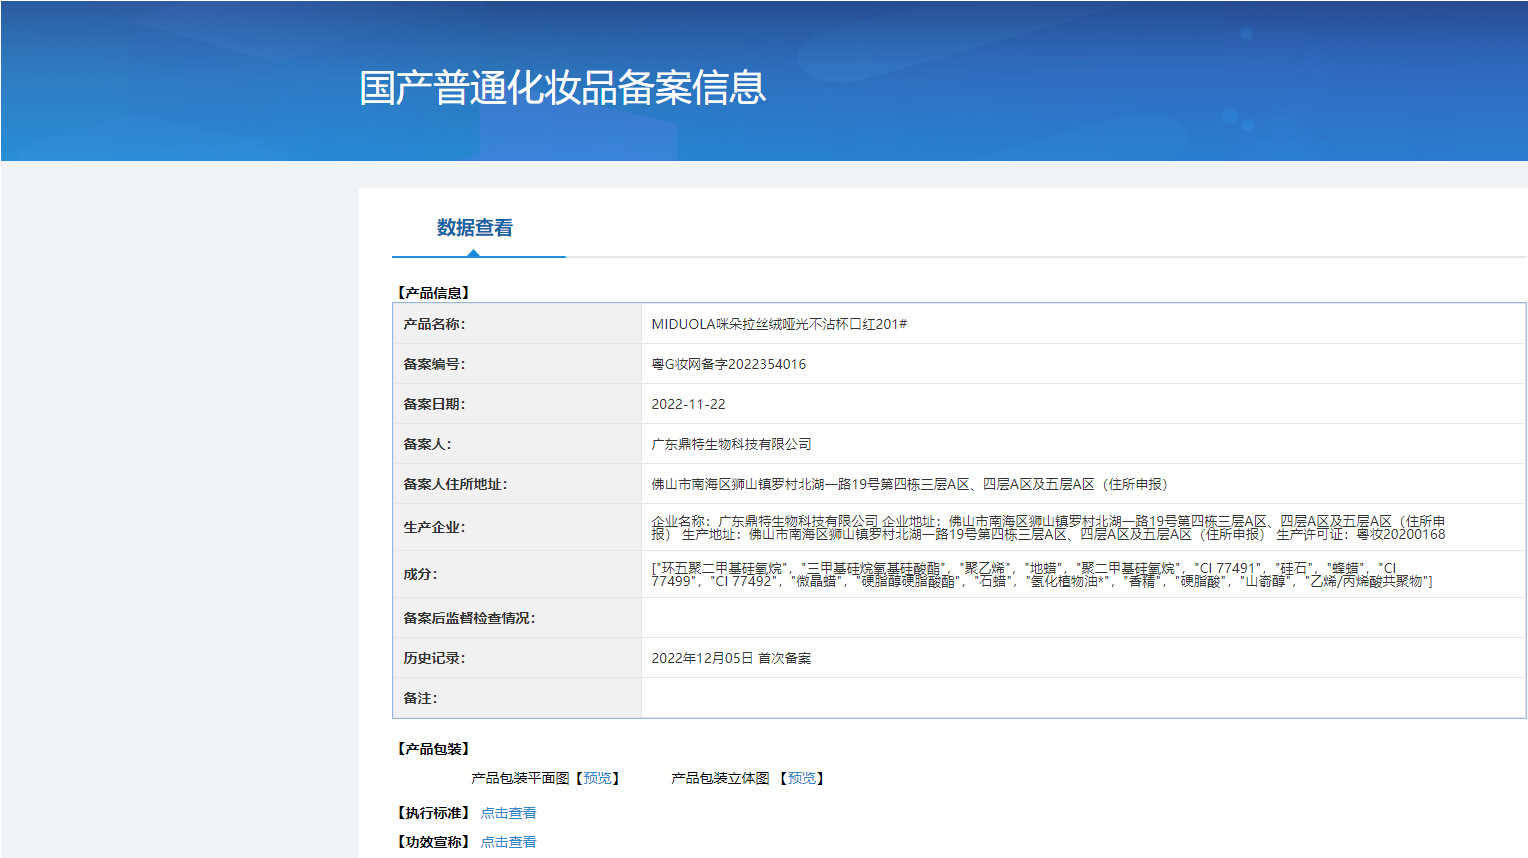The height and width of the screenshot is (858, 1528).
Task: Click the small triangle marker under 数据查看
Action: pyautogui.click(x=474, y=253)
